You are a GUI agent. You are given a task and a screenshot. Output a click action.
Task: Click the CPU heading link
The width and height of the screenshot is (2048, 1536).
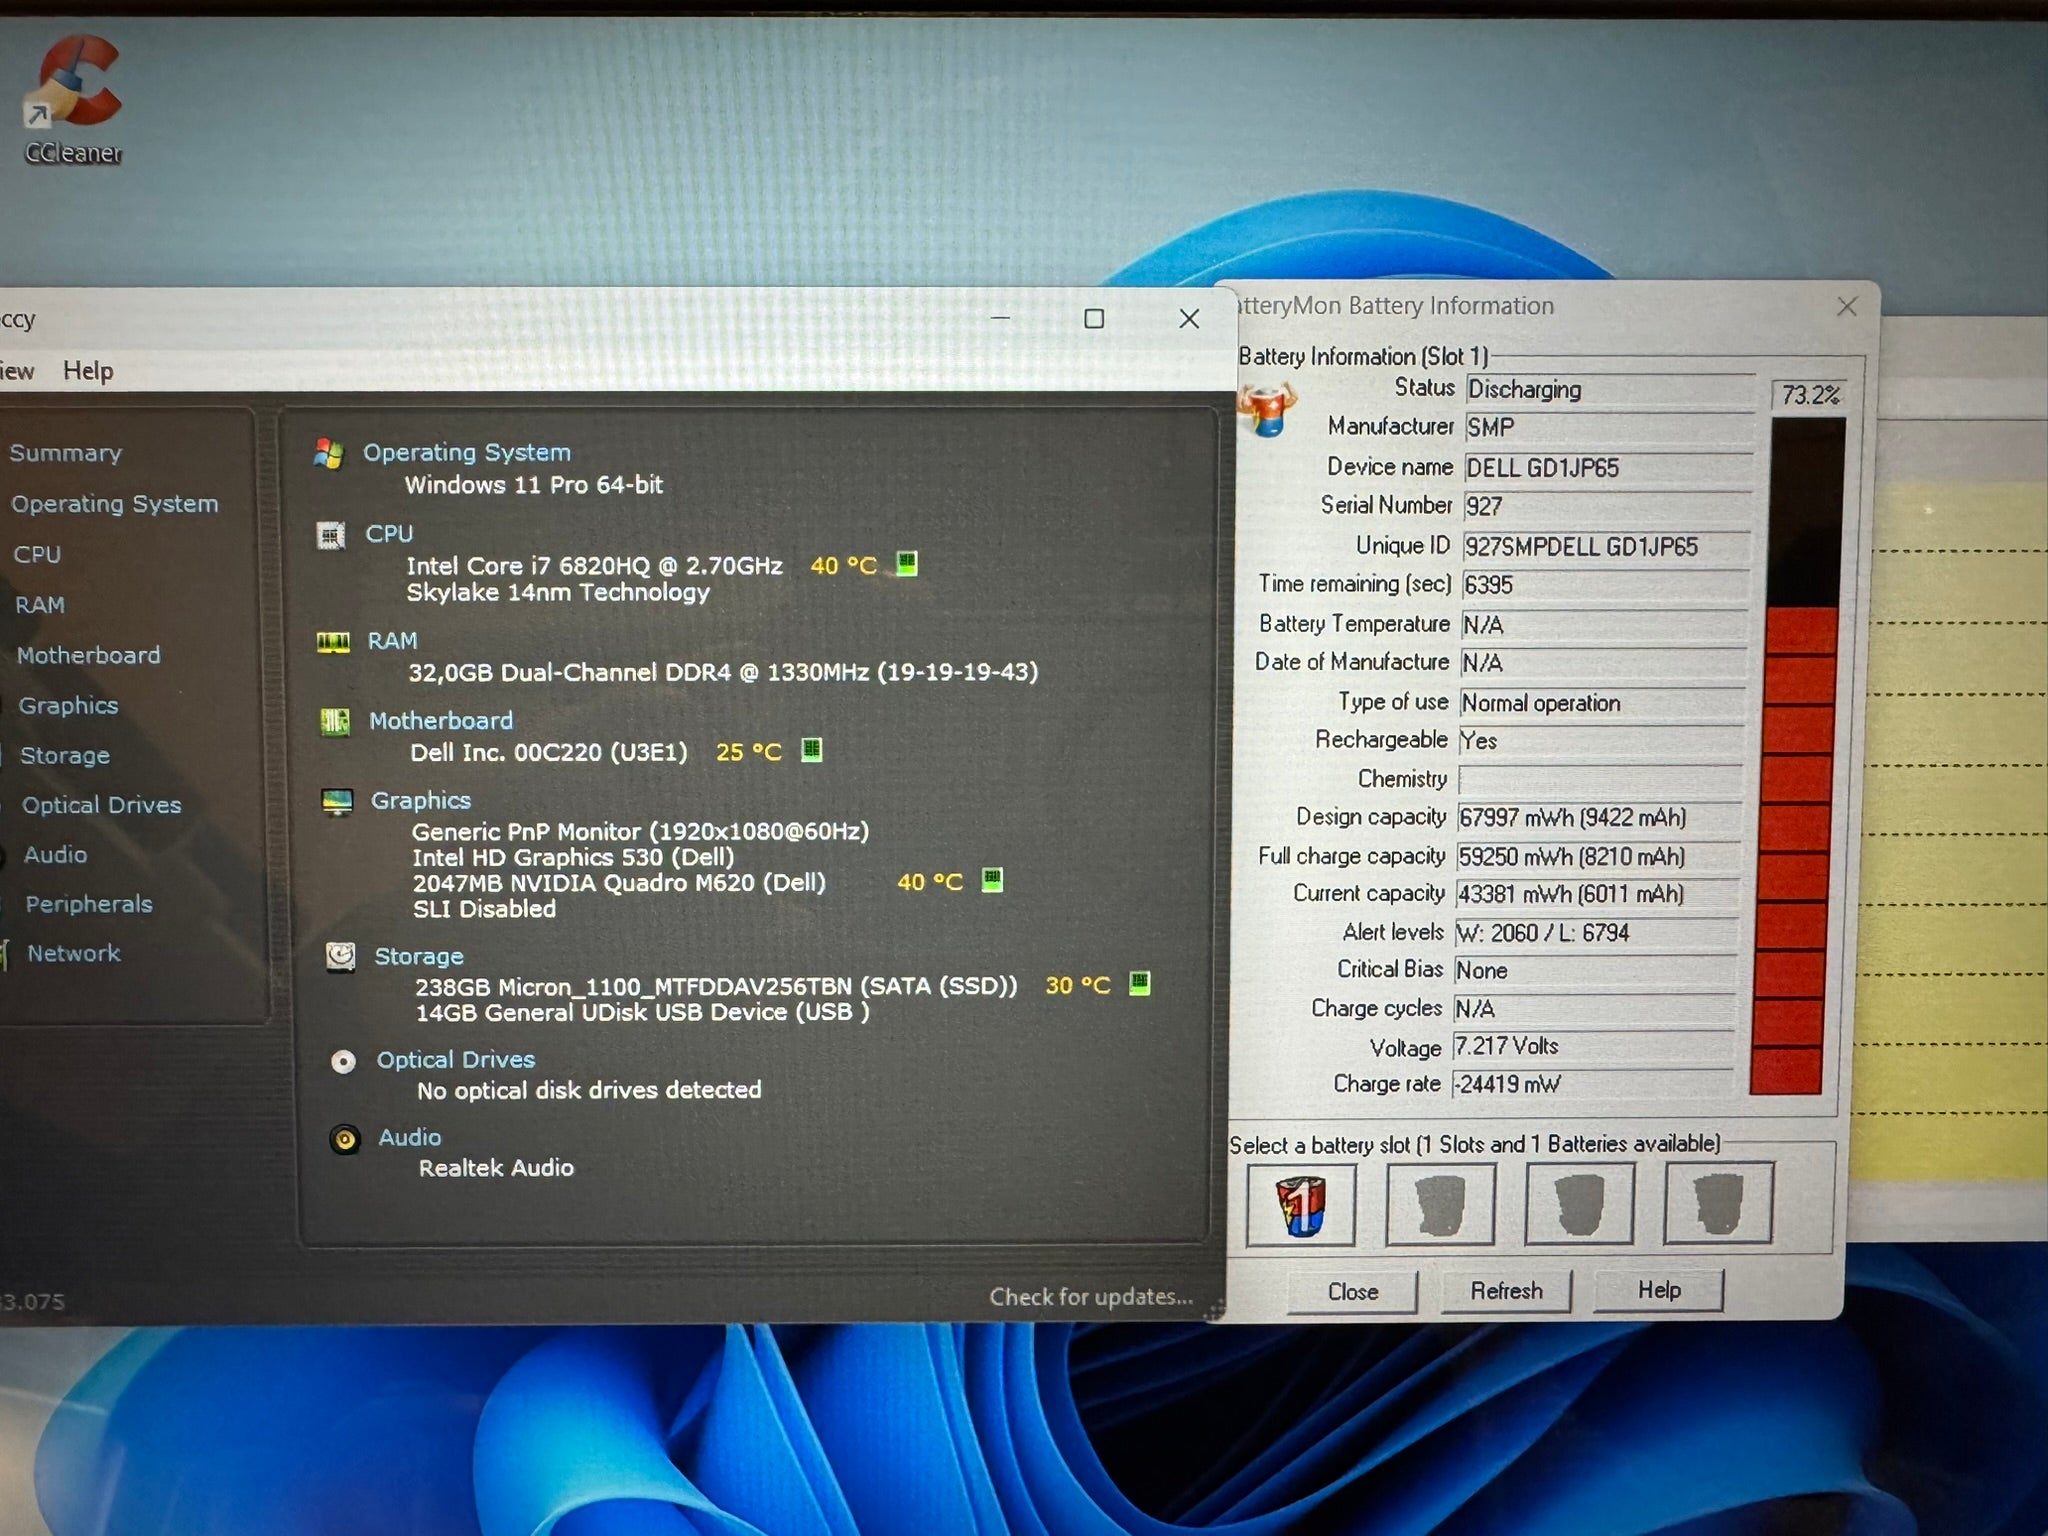tap(389, 534)
